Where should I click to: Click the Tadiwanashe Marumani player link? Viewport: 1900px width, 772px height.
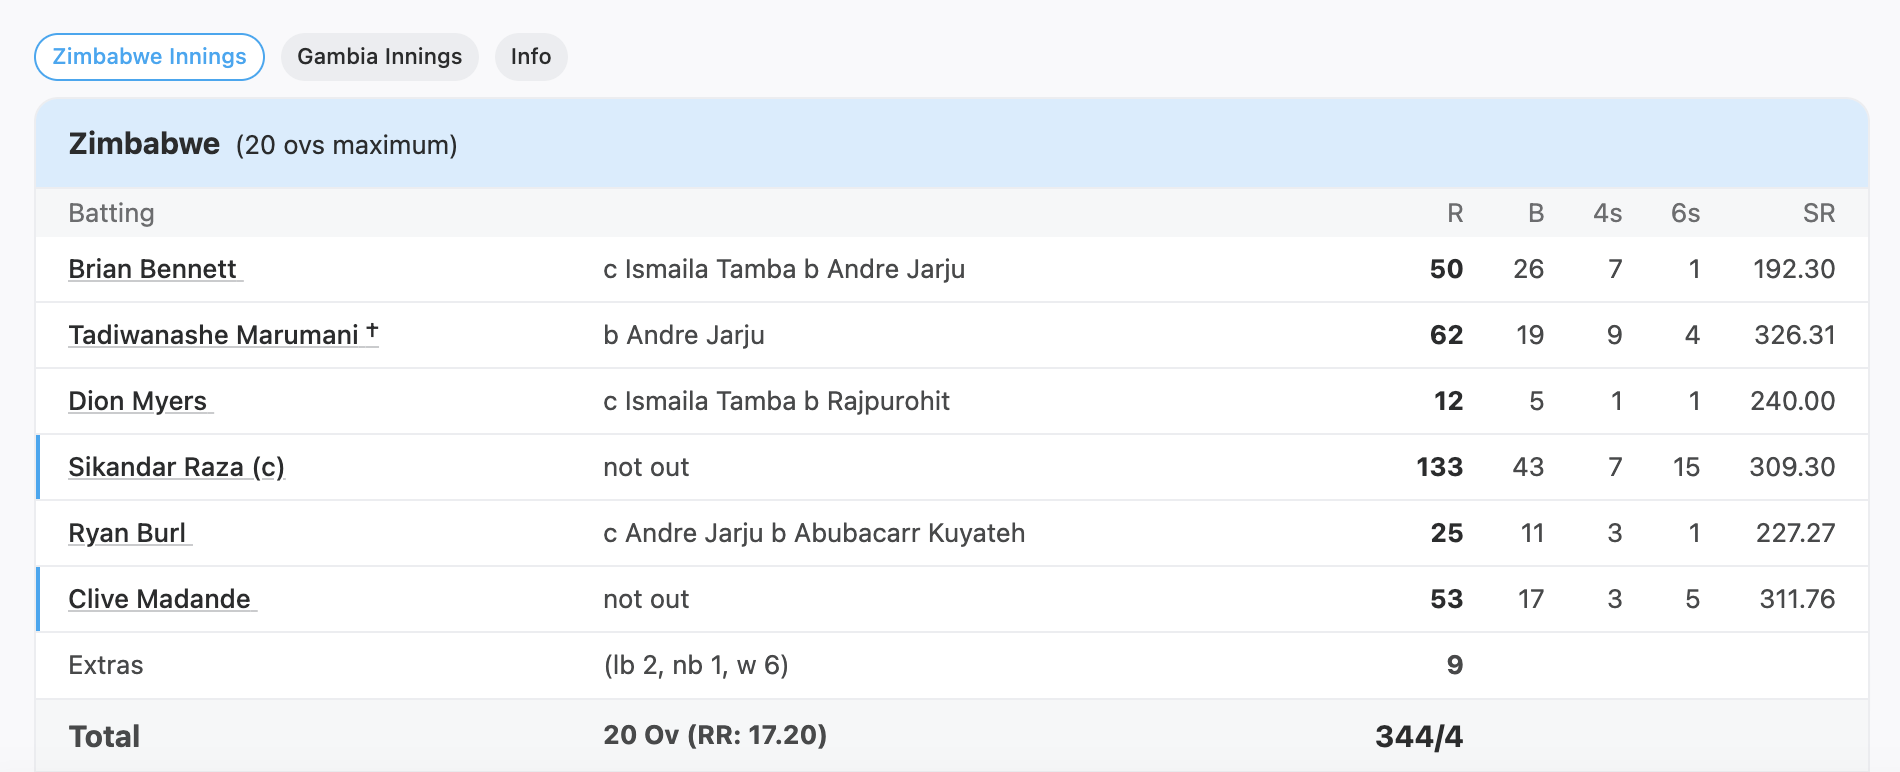[214, 335]
